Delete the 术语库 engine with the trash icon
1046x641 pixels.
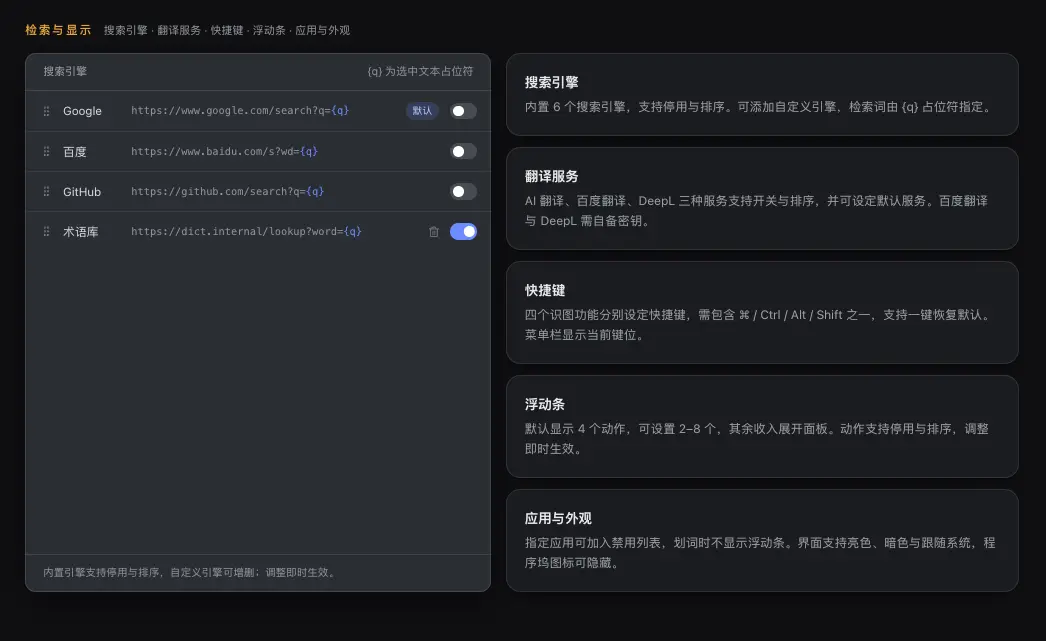point(434,231)
